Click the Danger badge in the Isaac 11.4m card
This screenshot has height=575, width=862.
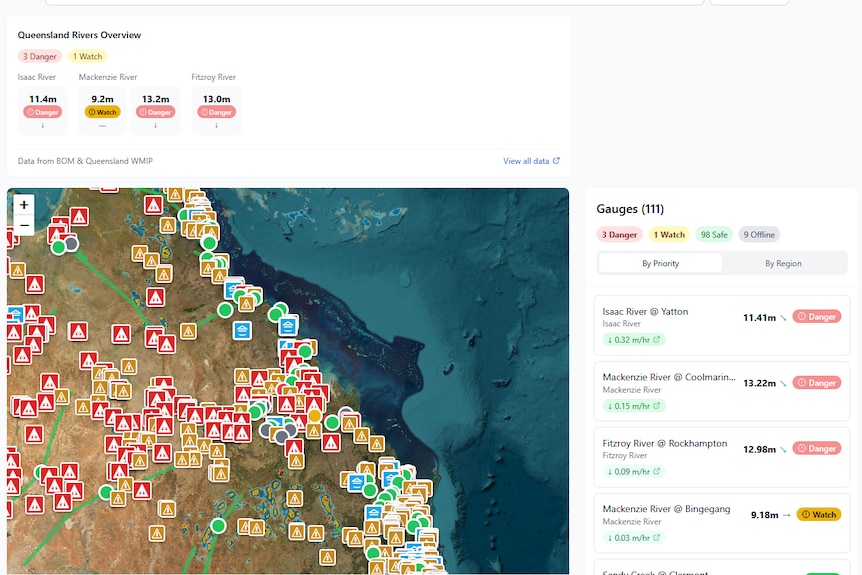click(x=42, y=112)
